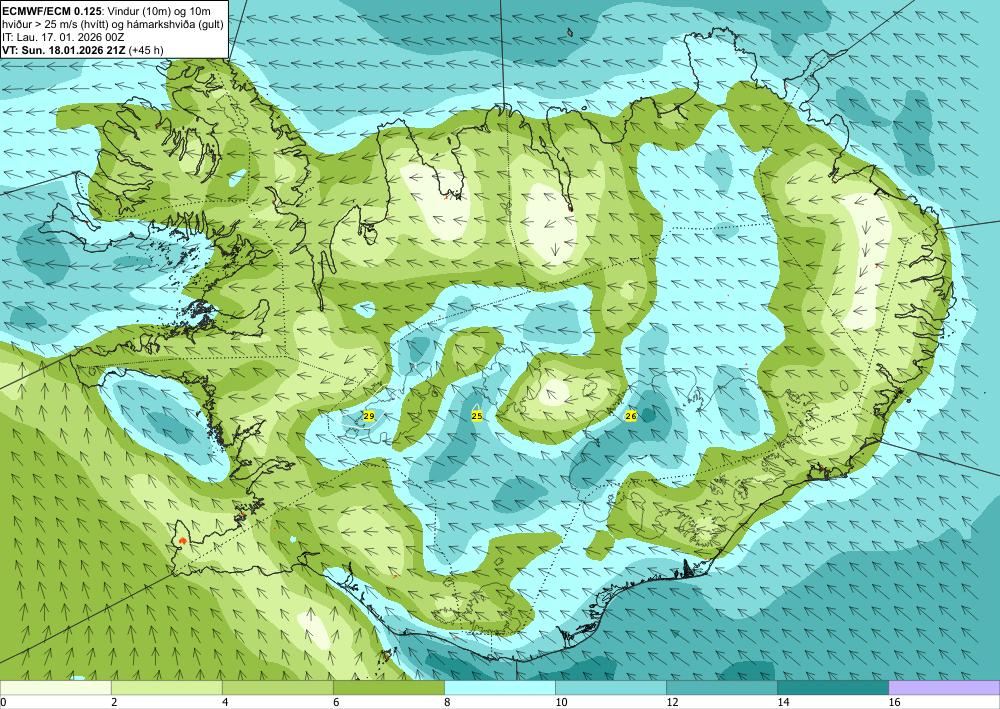Screen dimensions: 1000x709
Task: Click the "(+45 h)" forecast offset text
Action: pyautogui.click(x=146, y=50)
